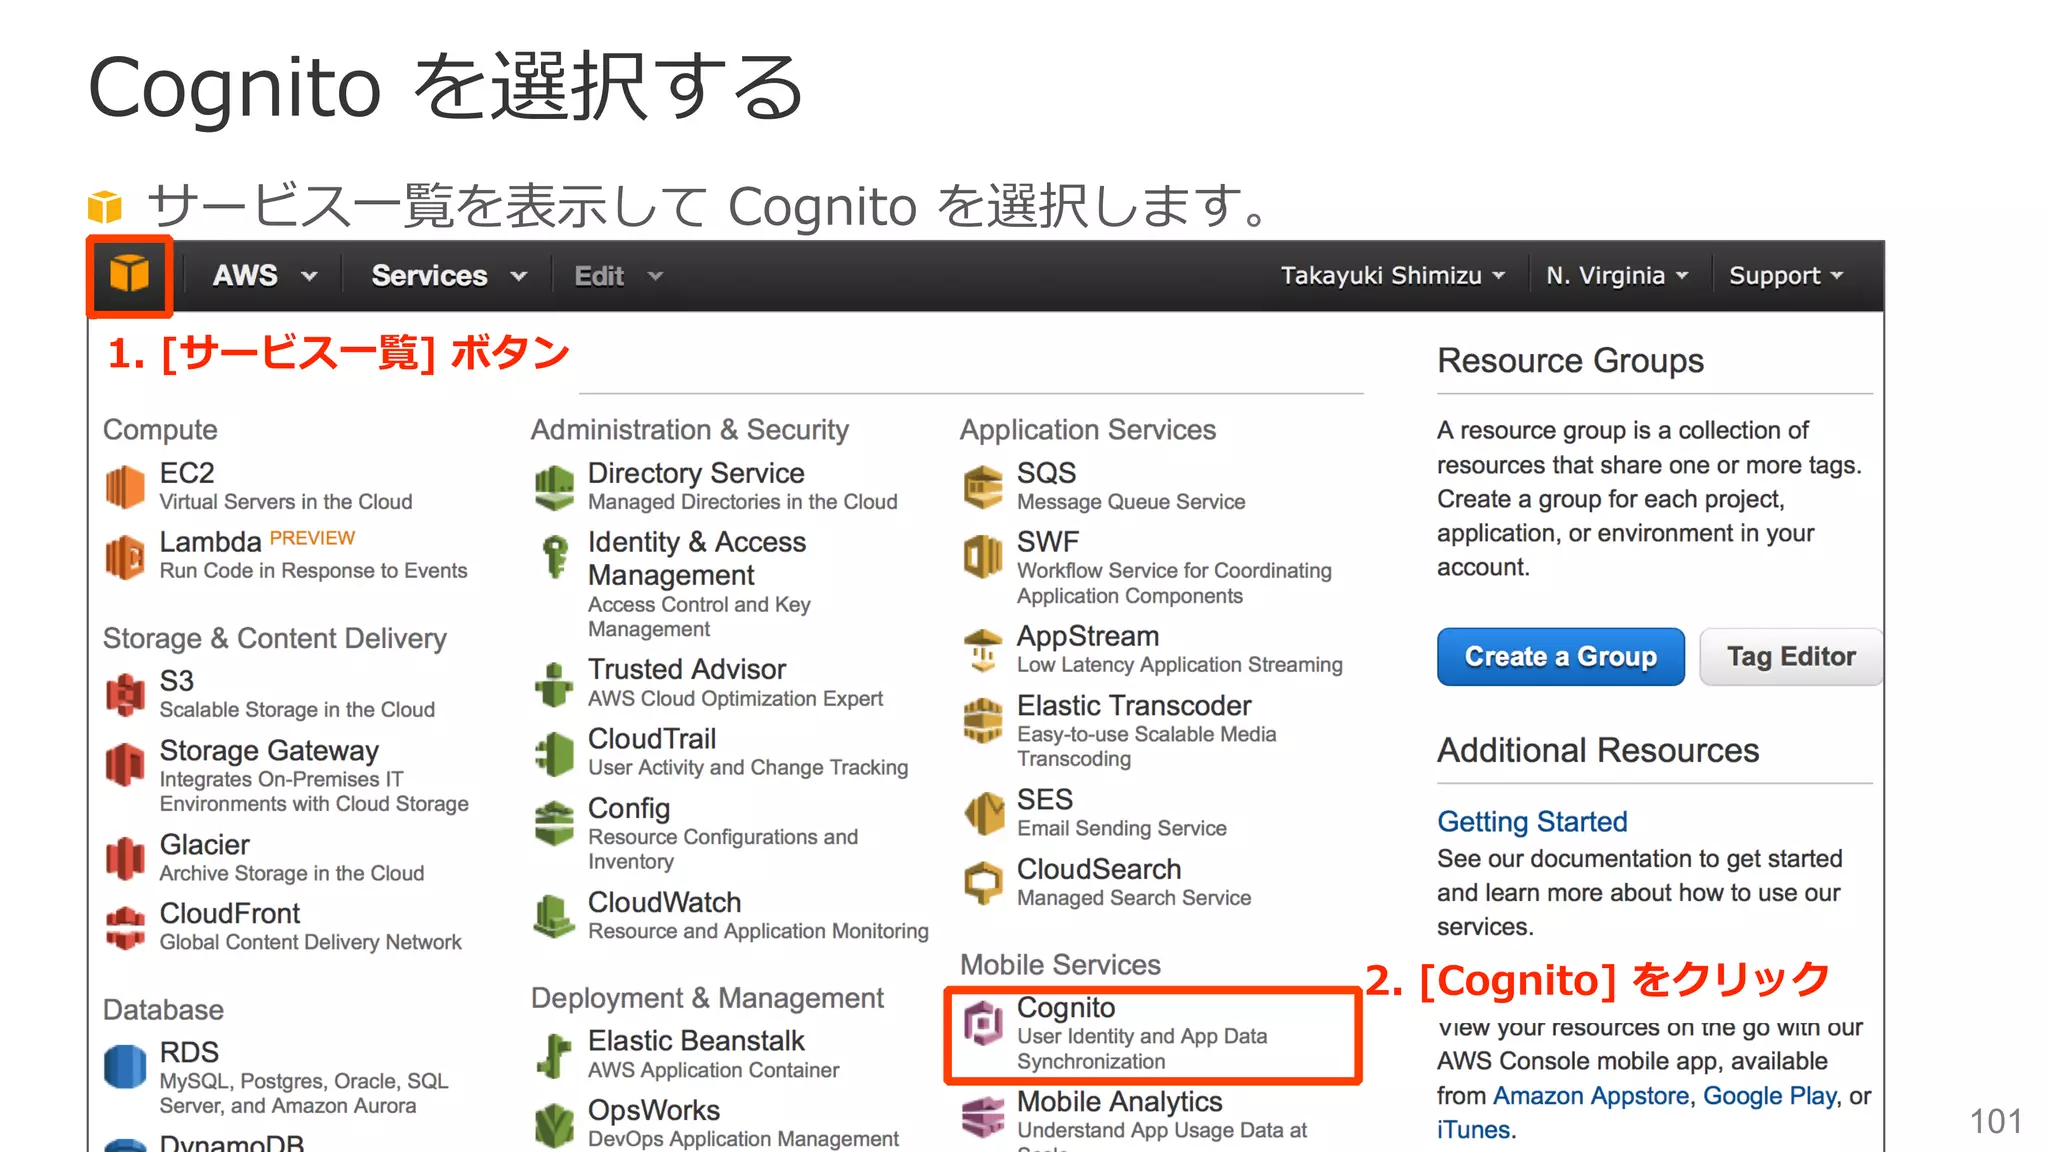Screen dimensions: 2048x1152
Task: Select Identity & Access Management title
Action: pyautogui.click(x=697, y=558)
